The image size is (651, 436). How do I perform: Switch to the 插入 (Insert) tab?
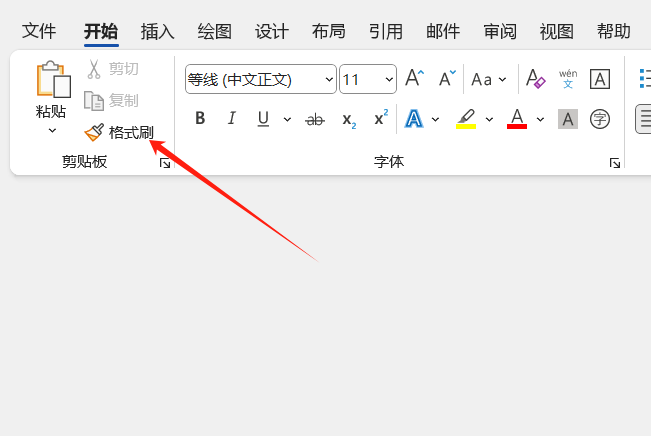pyautogui.click(x=158, y=31)
